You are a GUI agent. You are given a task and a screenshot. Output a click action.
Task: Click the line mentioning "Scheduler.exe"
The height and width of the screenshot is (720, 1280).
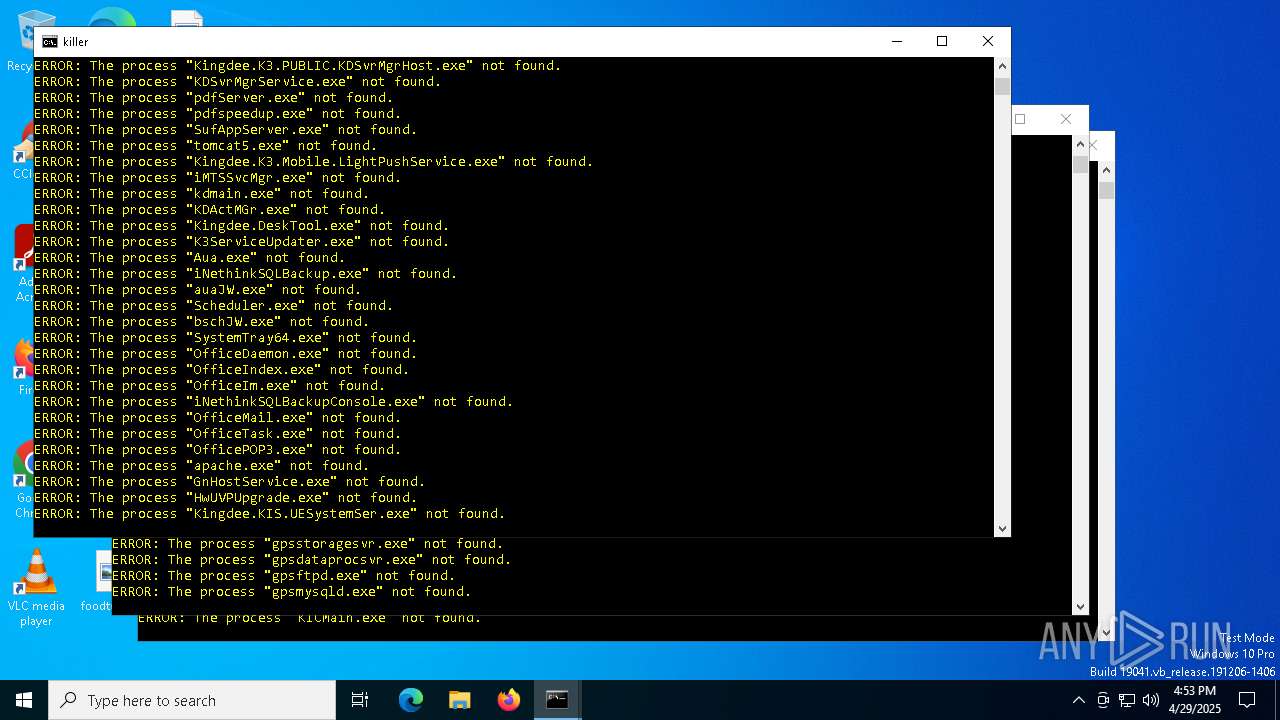[214, 305]
